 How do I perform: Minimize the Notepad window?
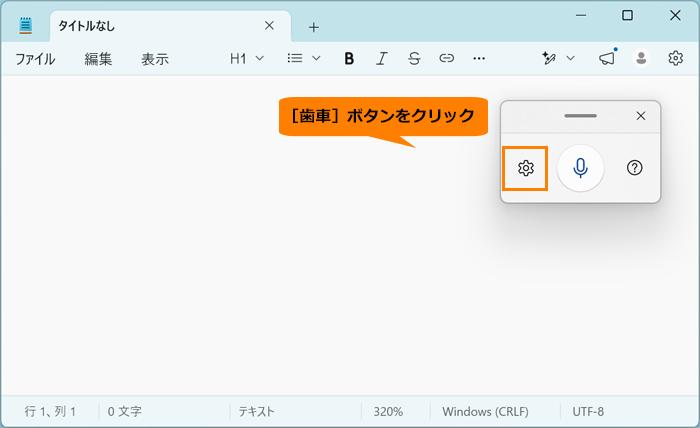(581, 16)
